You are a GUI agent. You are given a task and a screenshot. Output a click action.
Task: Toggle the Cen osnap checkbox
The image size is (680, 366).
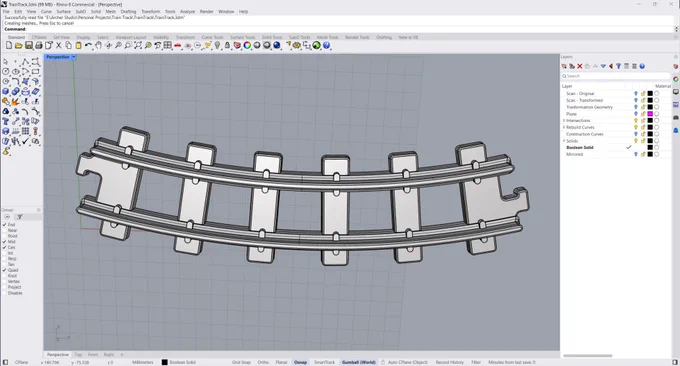[4, 247]
